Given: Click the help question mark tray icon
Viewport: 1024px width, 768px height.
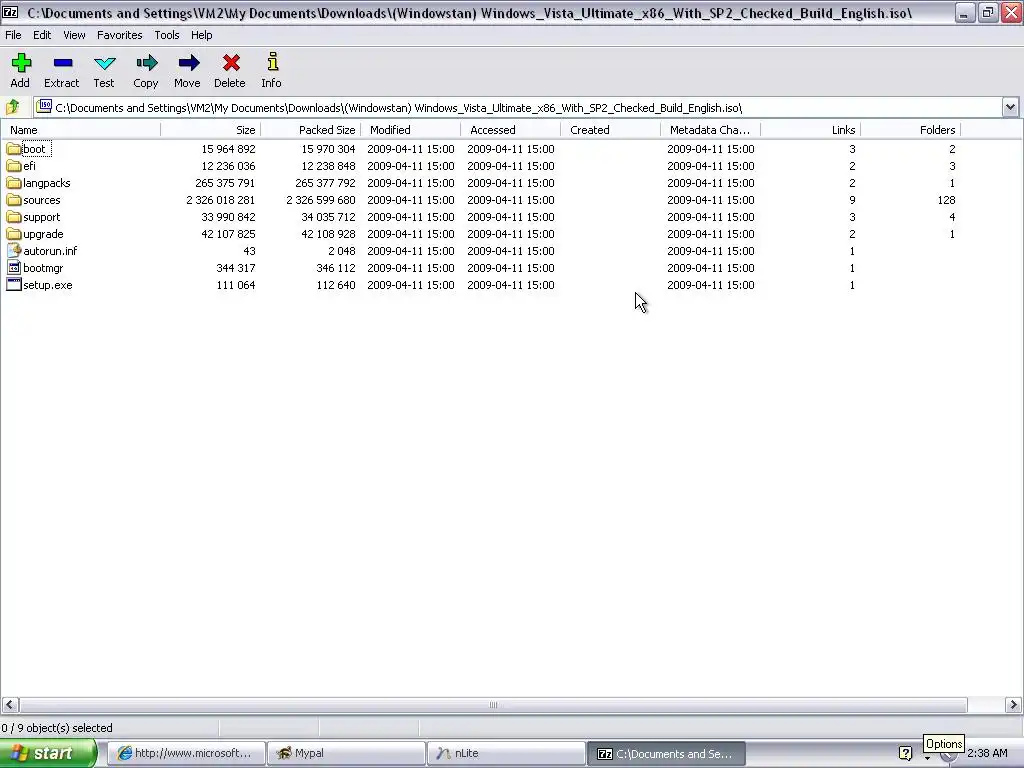Looking at the screenshot, I should click(905, 753).
